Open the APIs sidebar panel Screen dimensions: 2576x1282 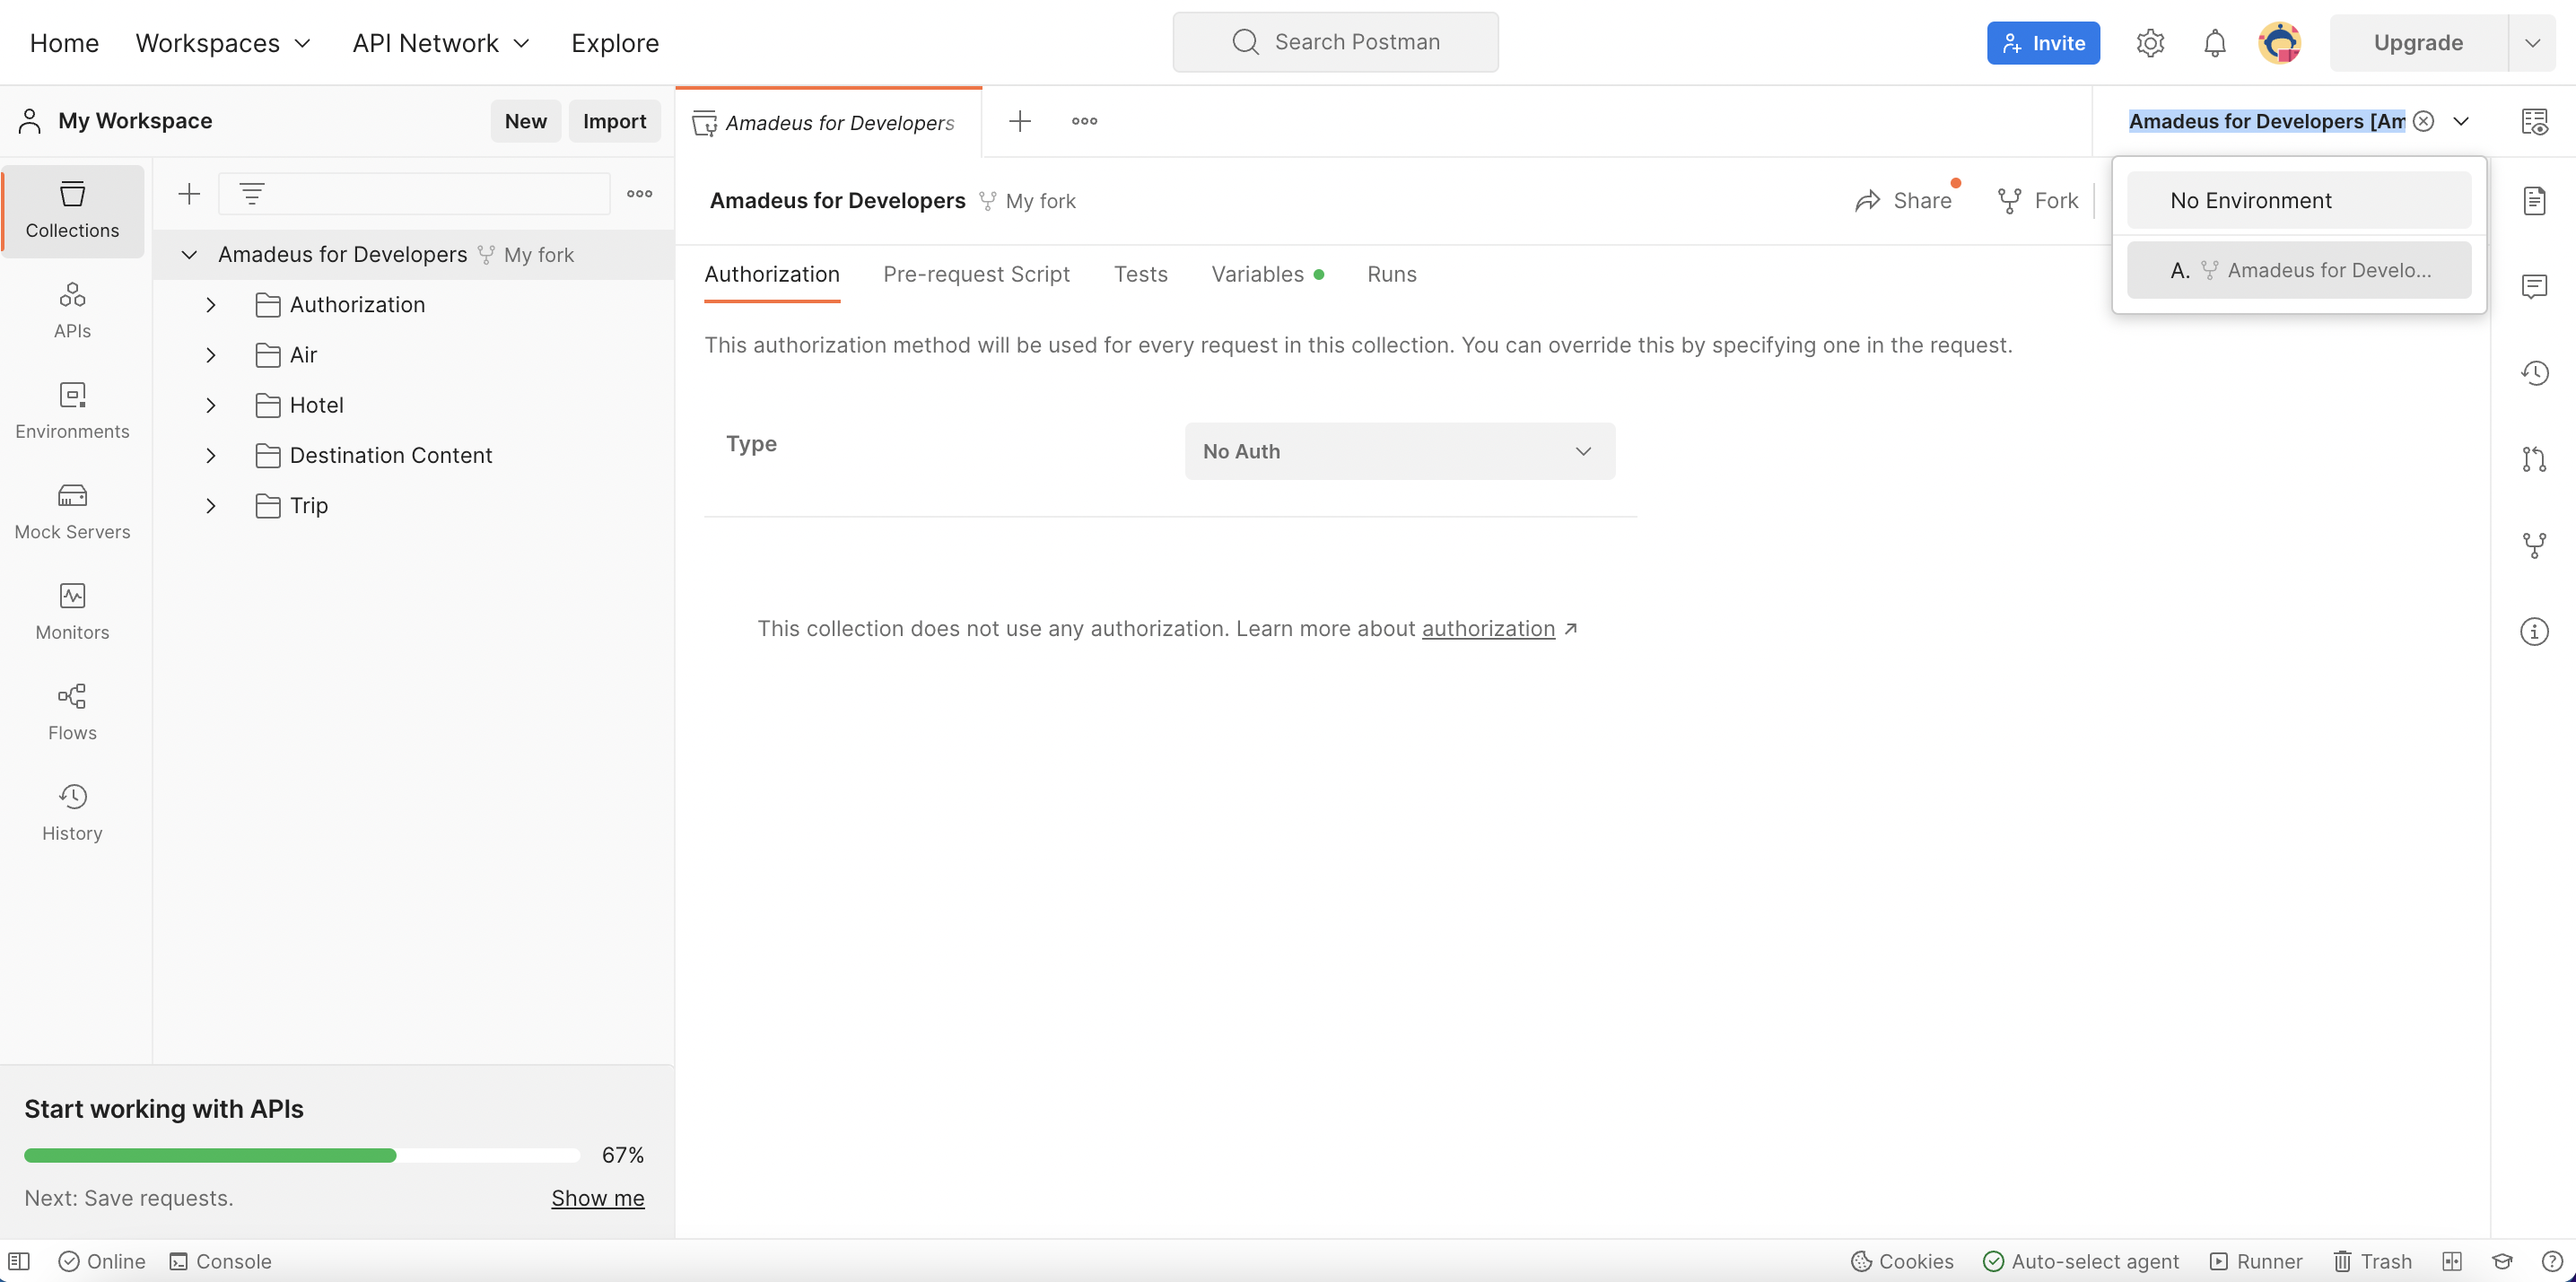click(x=73, y=311)
